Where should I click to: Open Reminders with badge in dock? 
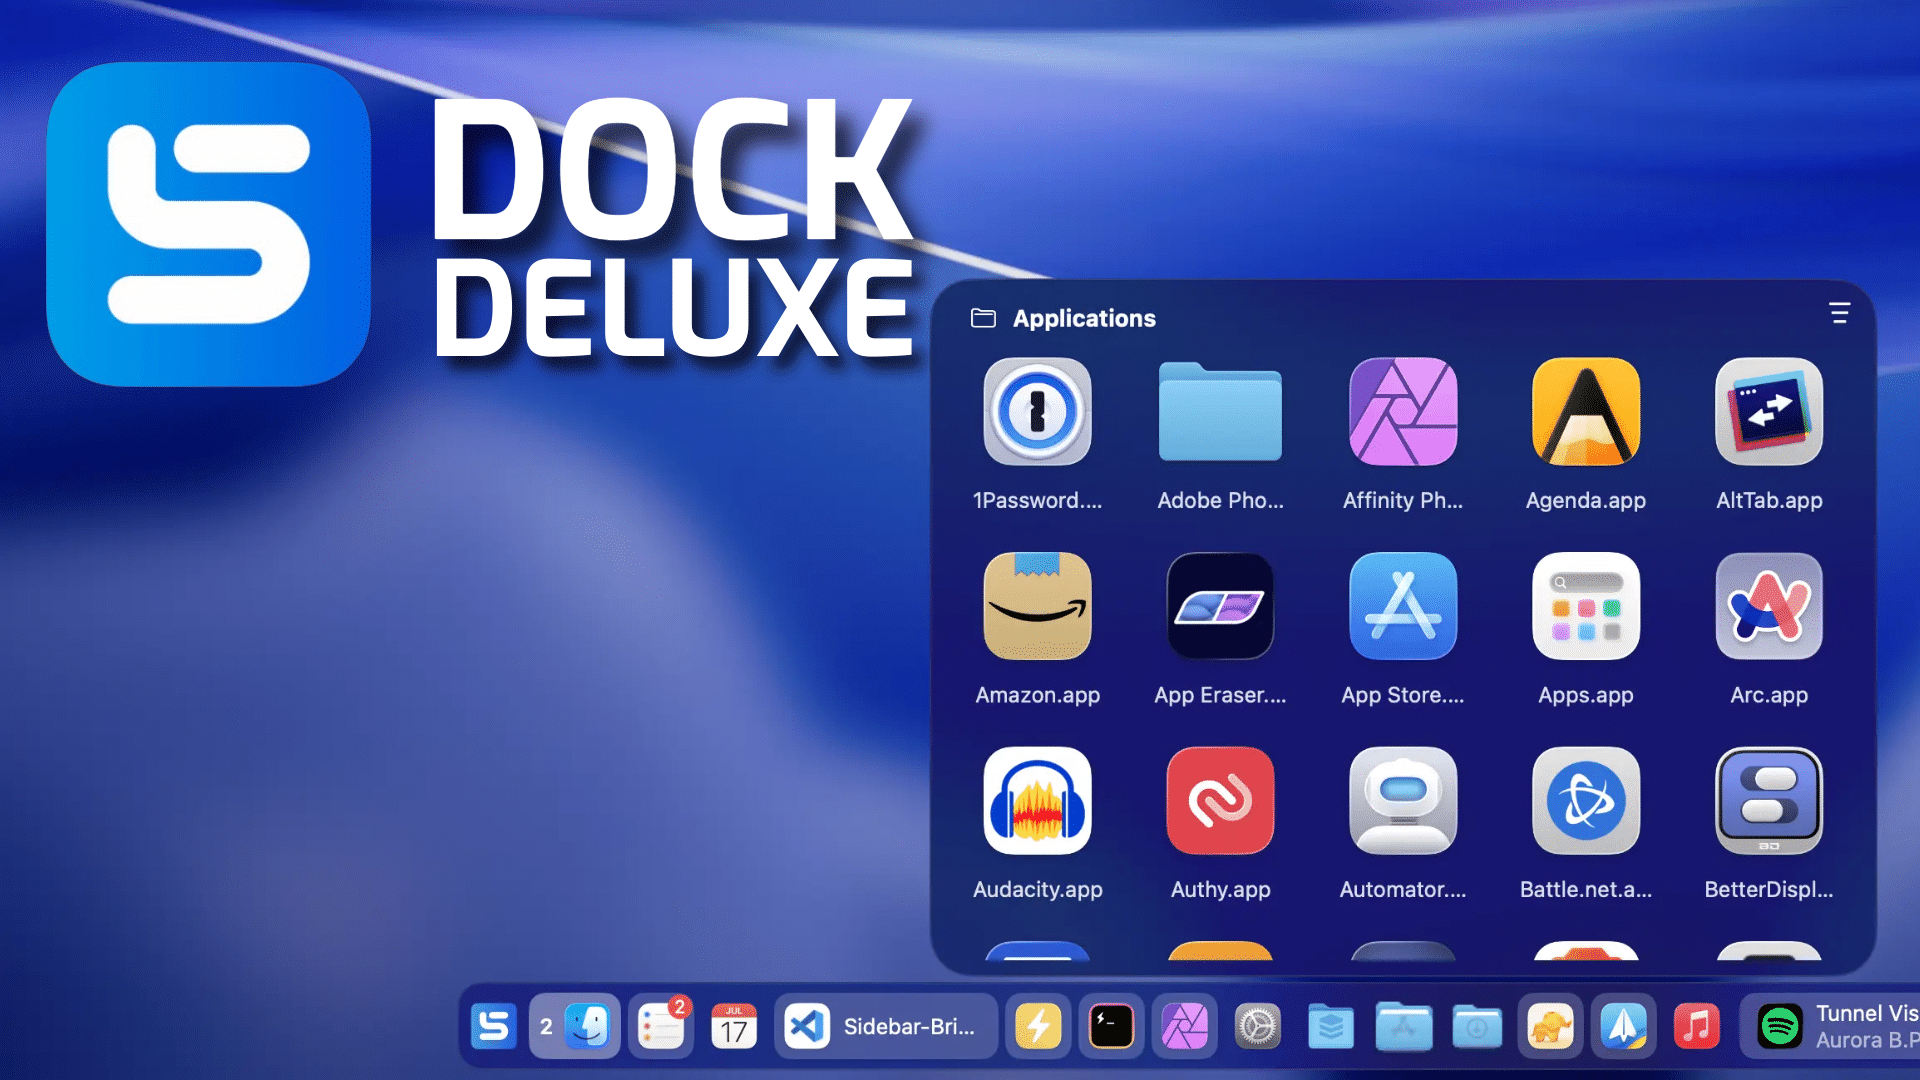coord(661,1027)
